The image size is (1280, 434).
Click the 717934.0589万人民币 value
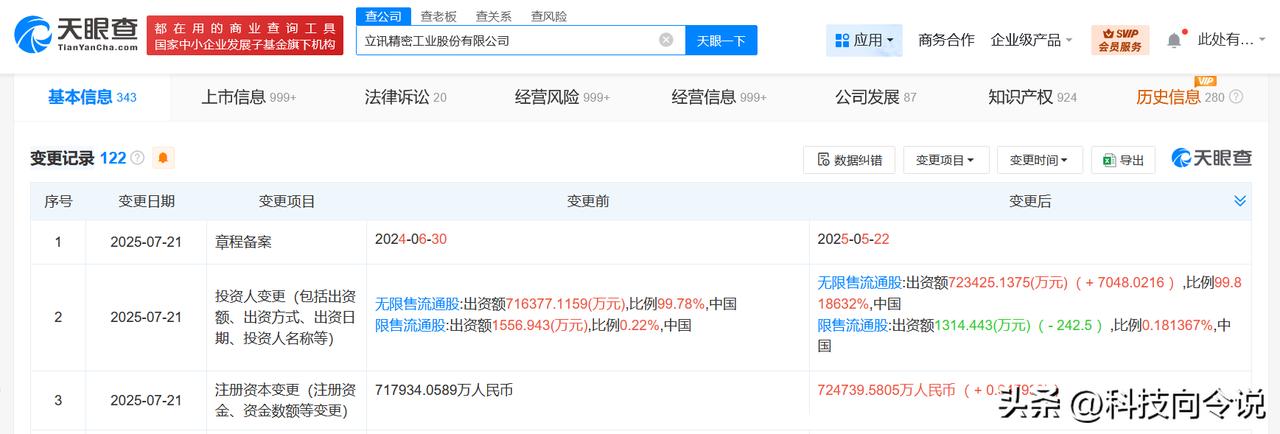[x=444, y=389]
